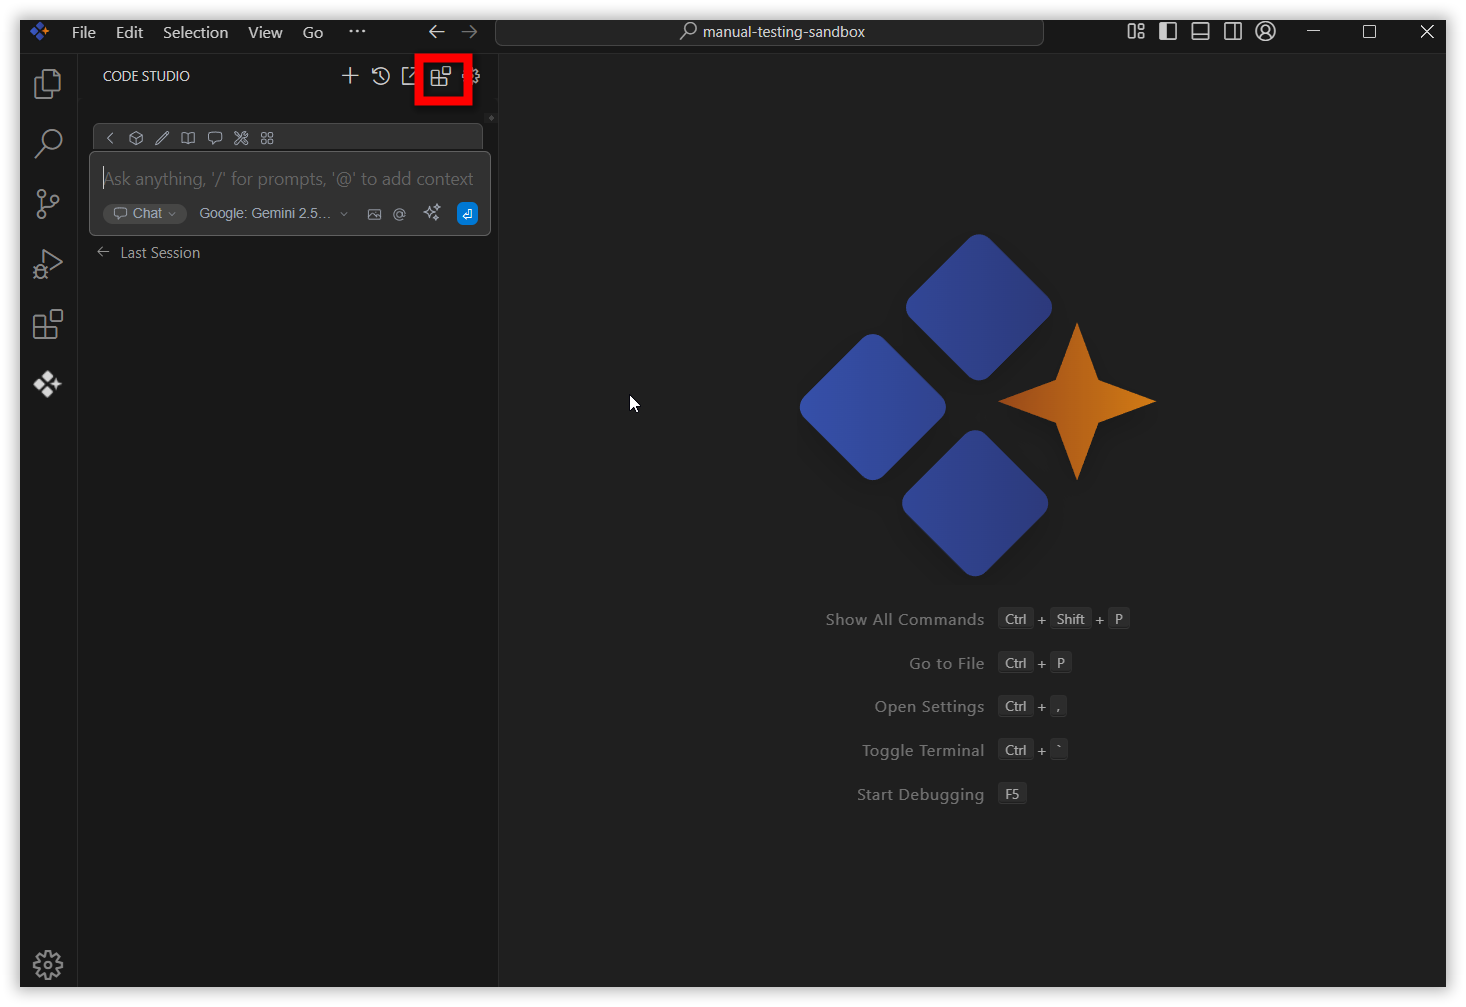Screen dimensions: 1466x1007
Task: Toggle the primary side bar
Action: tap(1168, 32)
